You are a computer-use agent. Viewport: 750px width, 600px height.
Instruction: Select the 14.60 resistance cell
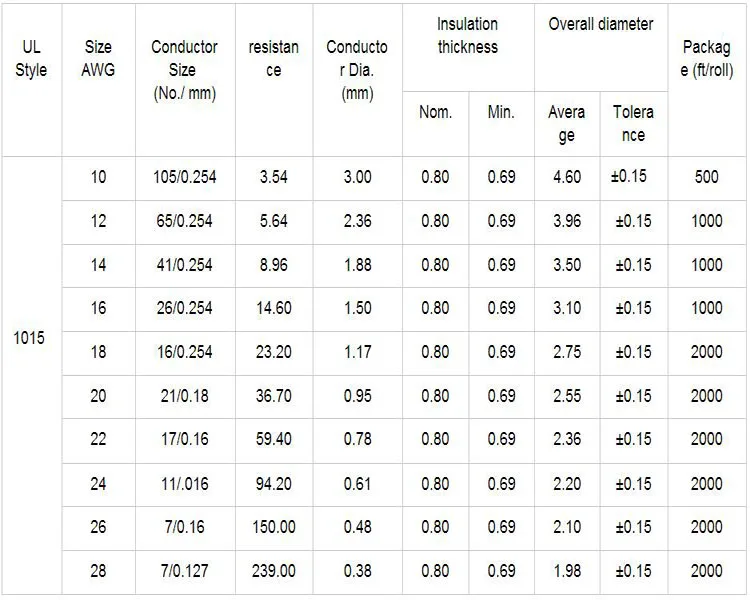click(x=273, y=309)
